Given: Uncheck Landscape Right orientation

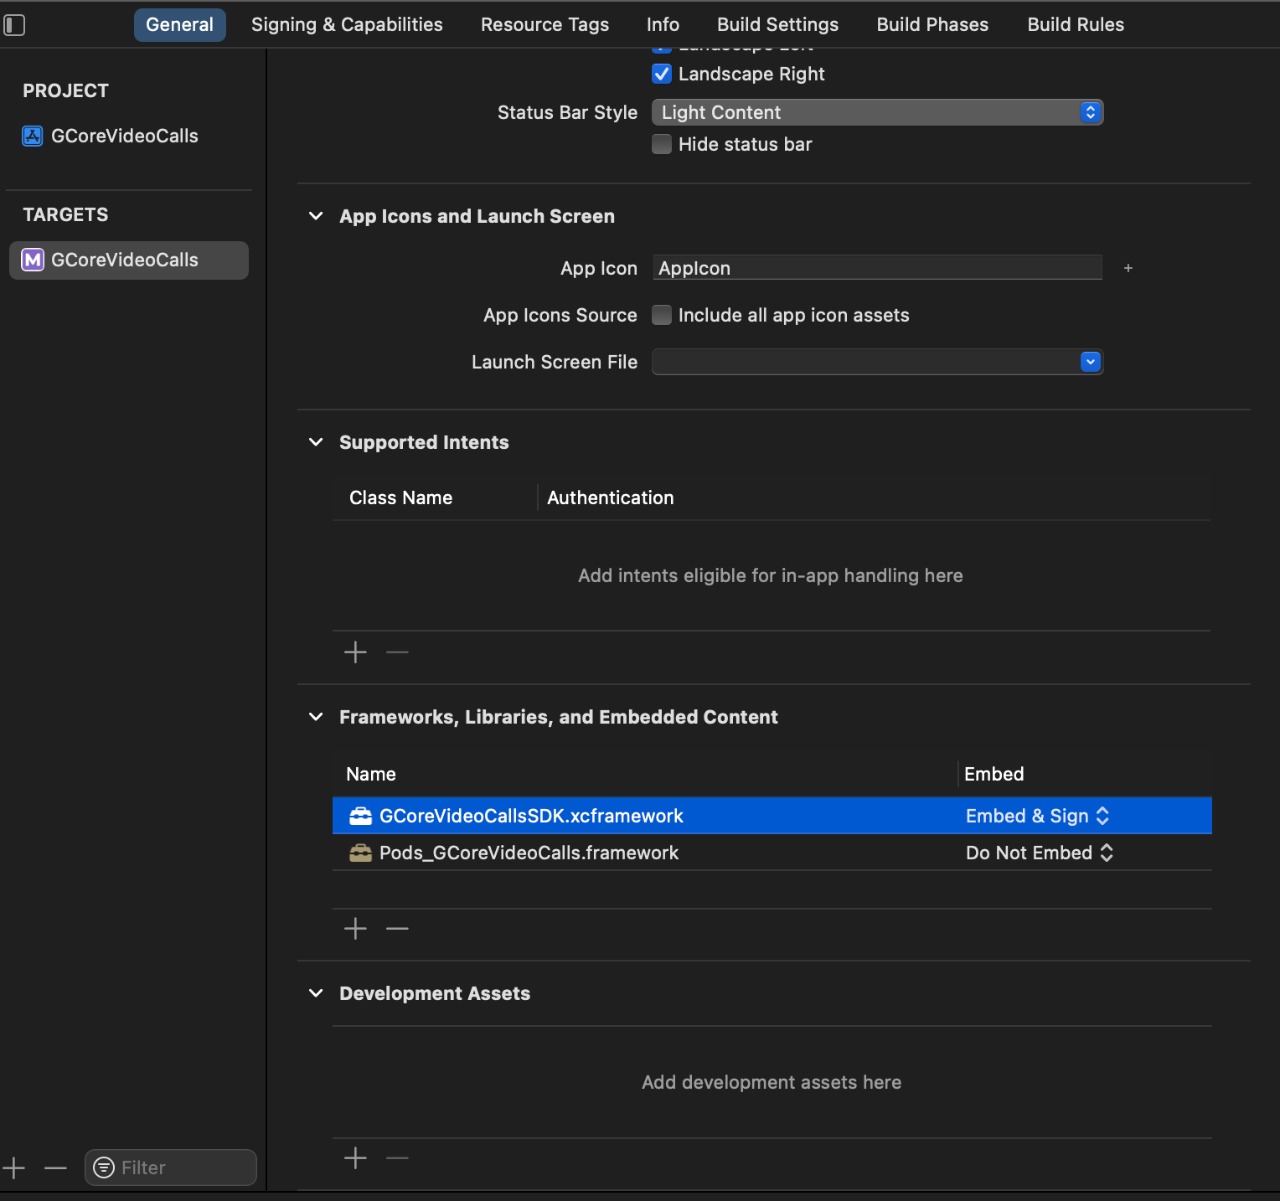Looking at the screenshot, I should 661,74.
